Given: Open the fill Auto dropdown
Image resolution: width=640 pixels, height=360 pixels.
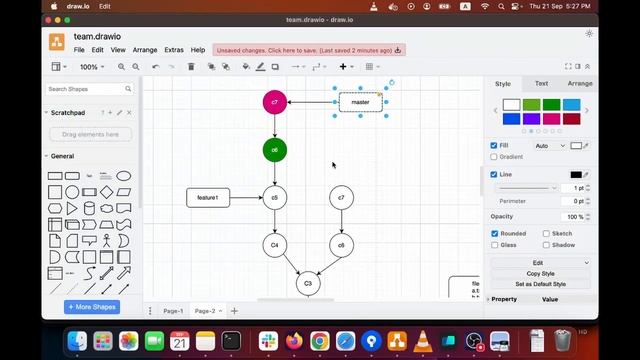Looking at the screenshot, I should pos(550,146).
